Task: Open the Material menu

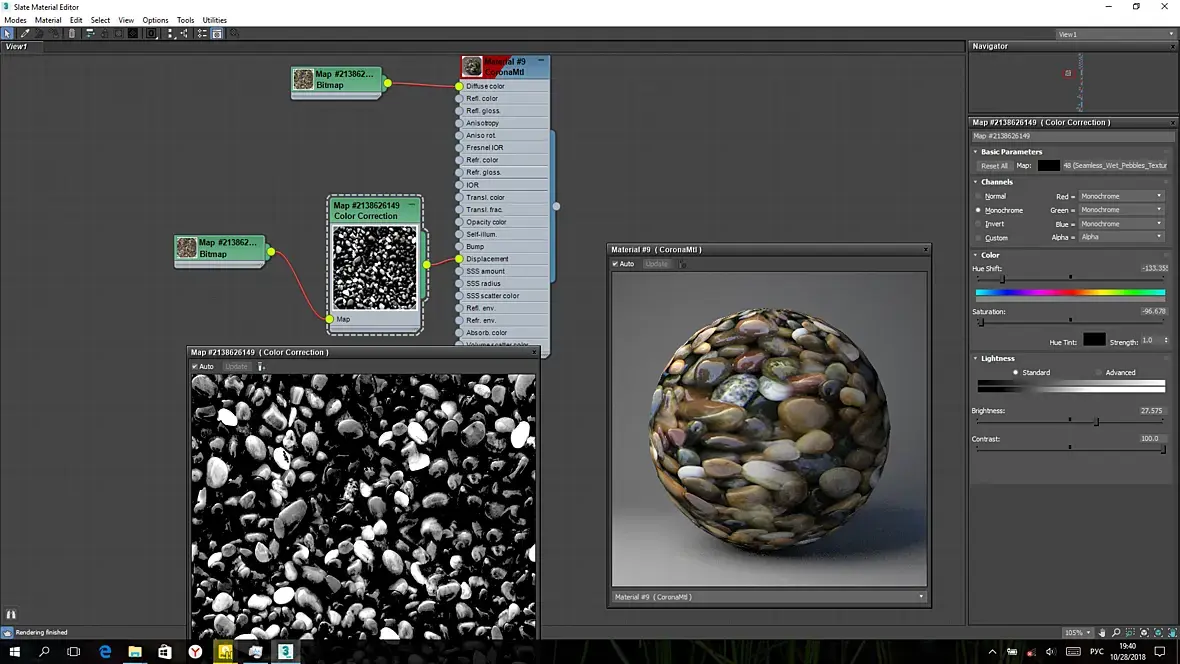Action: 48,20
